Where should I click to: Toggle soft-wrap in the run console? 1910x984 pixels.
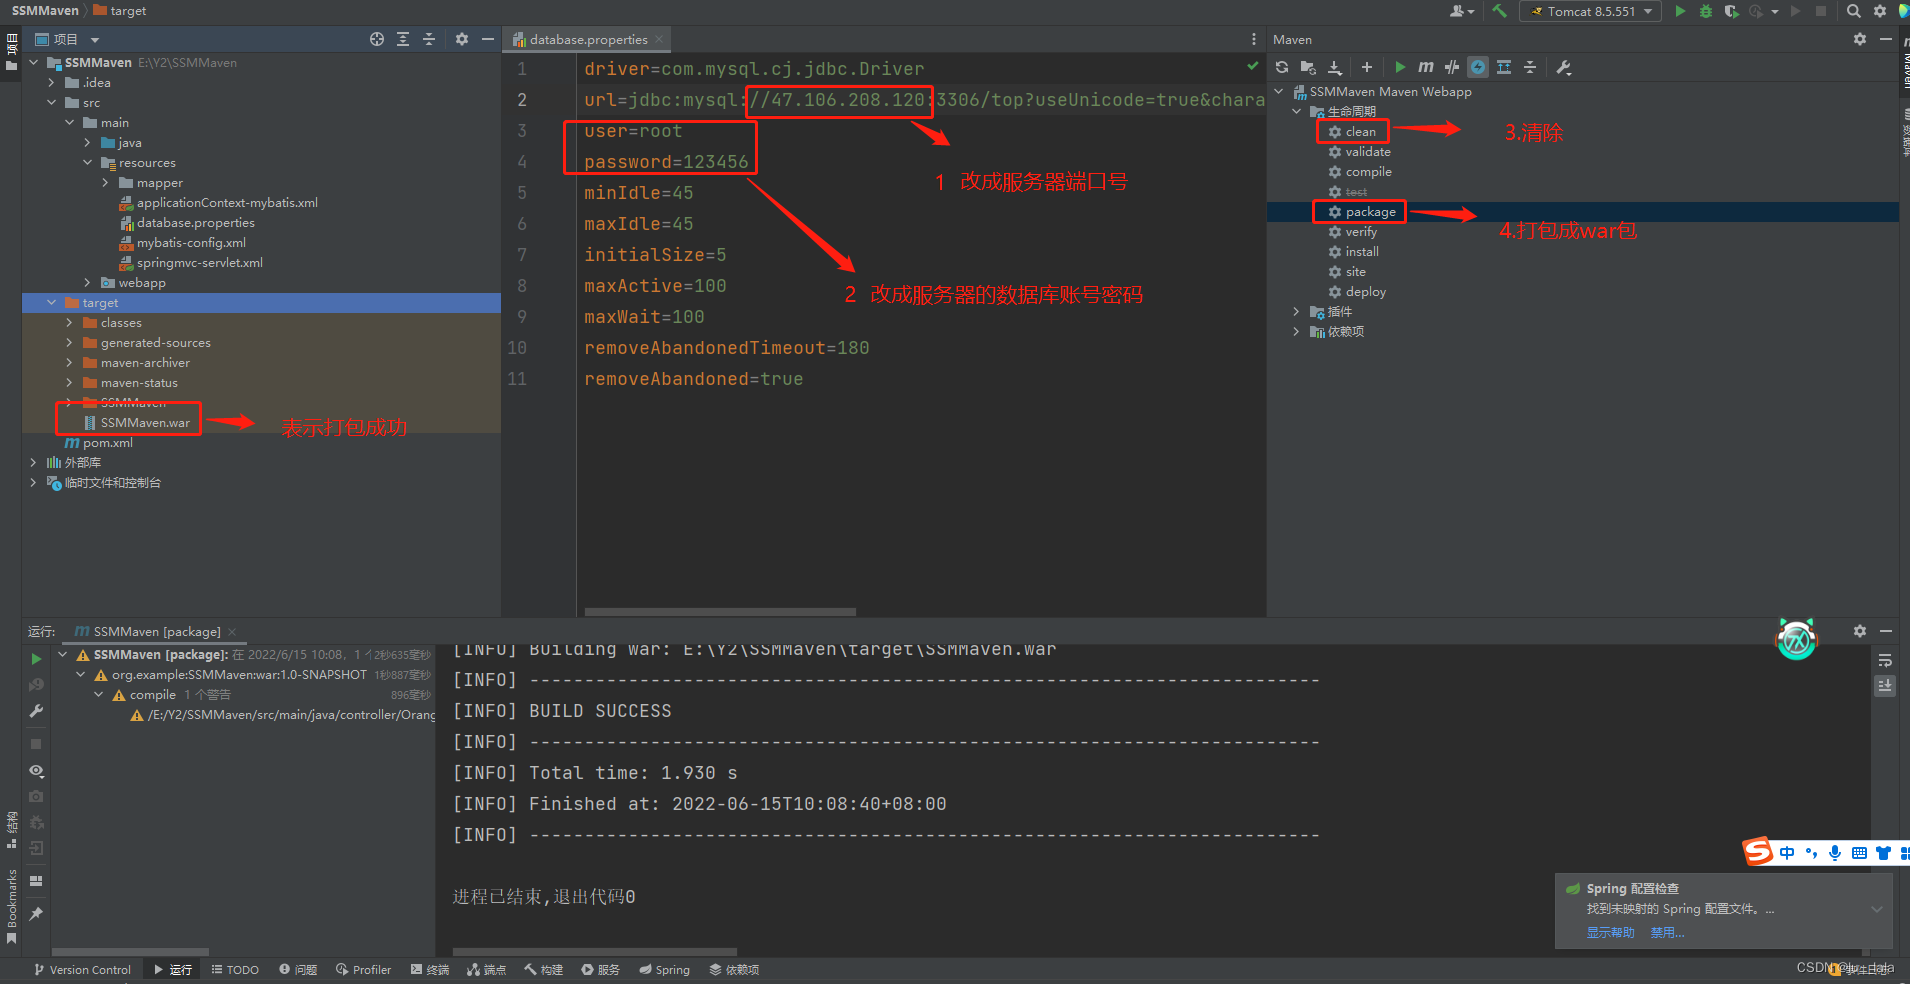coord(1884,660)
